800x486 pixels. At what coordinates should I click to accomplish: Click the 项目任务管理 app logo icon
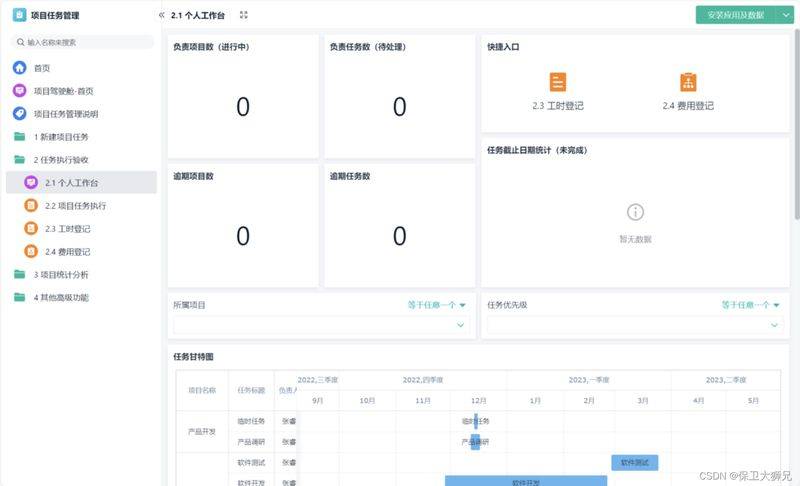click(x=19, y=15)
